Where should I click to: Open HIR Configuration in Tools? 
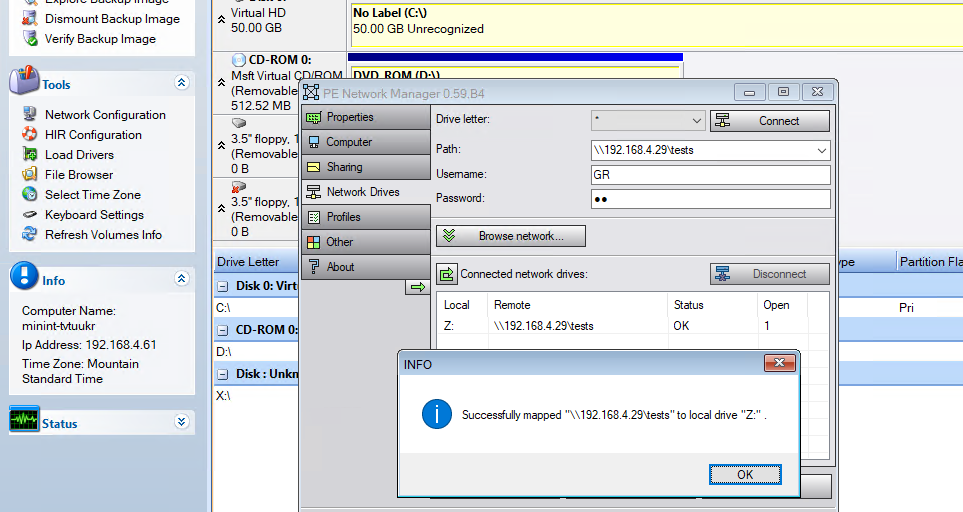click(93, 135)
